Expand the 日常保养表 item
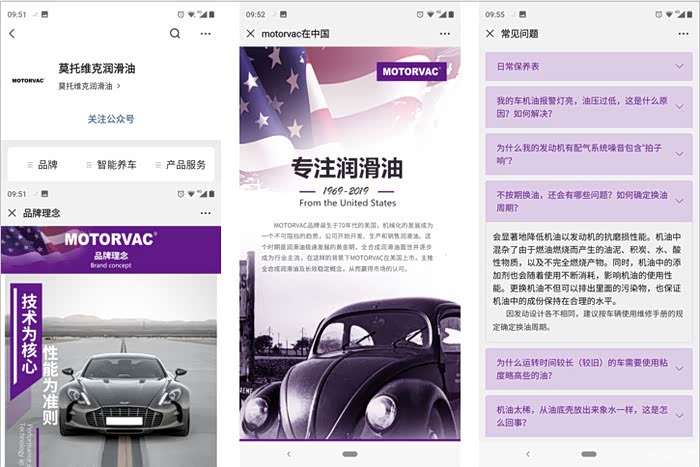The image size is (700, 467). click(589, 67)
